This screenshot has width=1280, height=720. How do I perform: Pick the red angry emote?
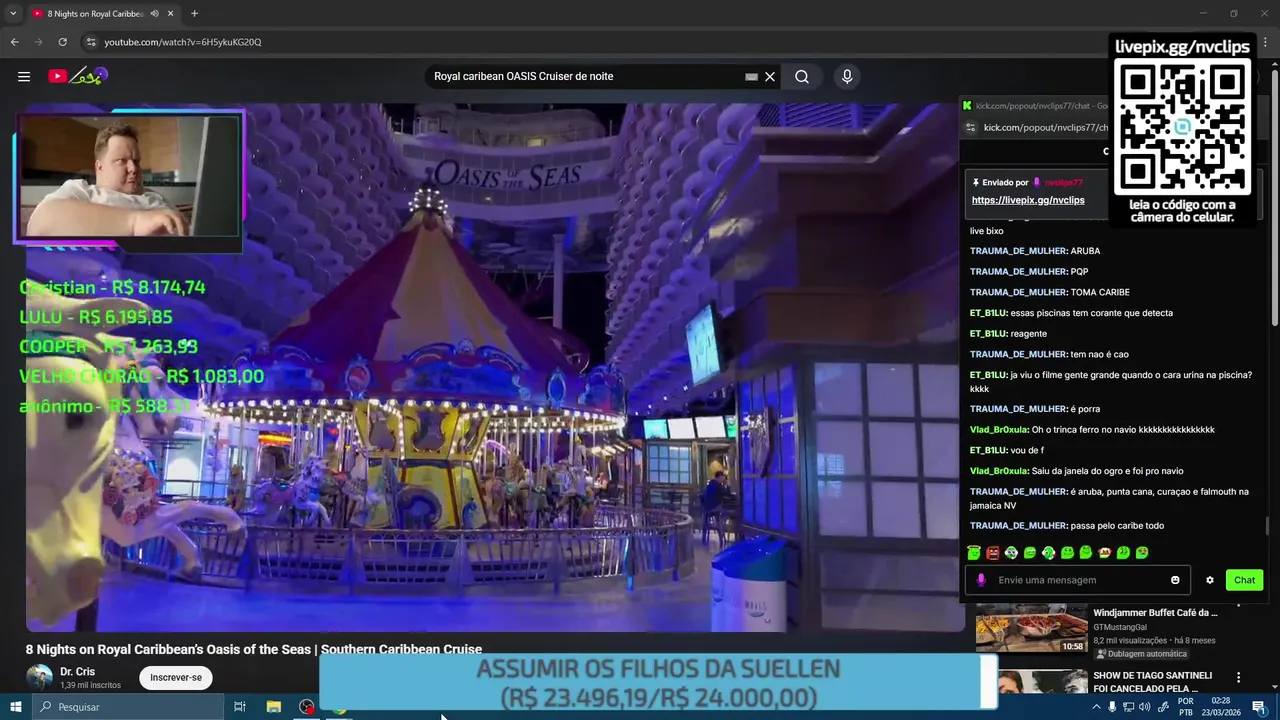pyautogui.click(x=992, y=552)
